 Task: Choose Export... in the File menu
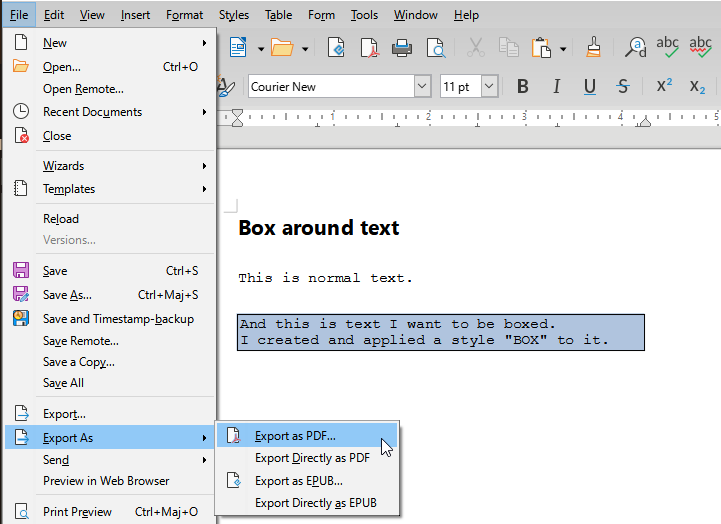pos(110,414)
